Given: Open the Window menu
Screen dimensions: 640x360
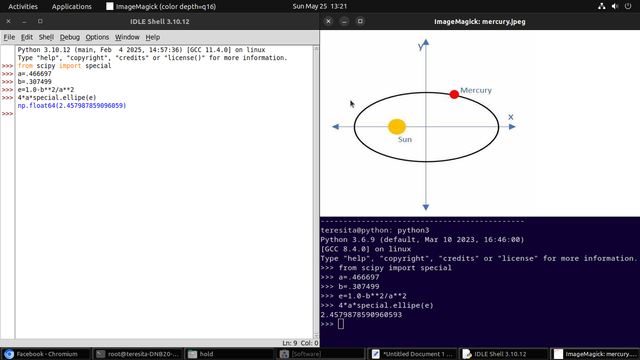Looking at the screenshot, I should point(127,37).
